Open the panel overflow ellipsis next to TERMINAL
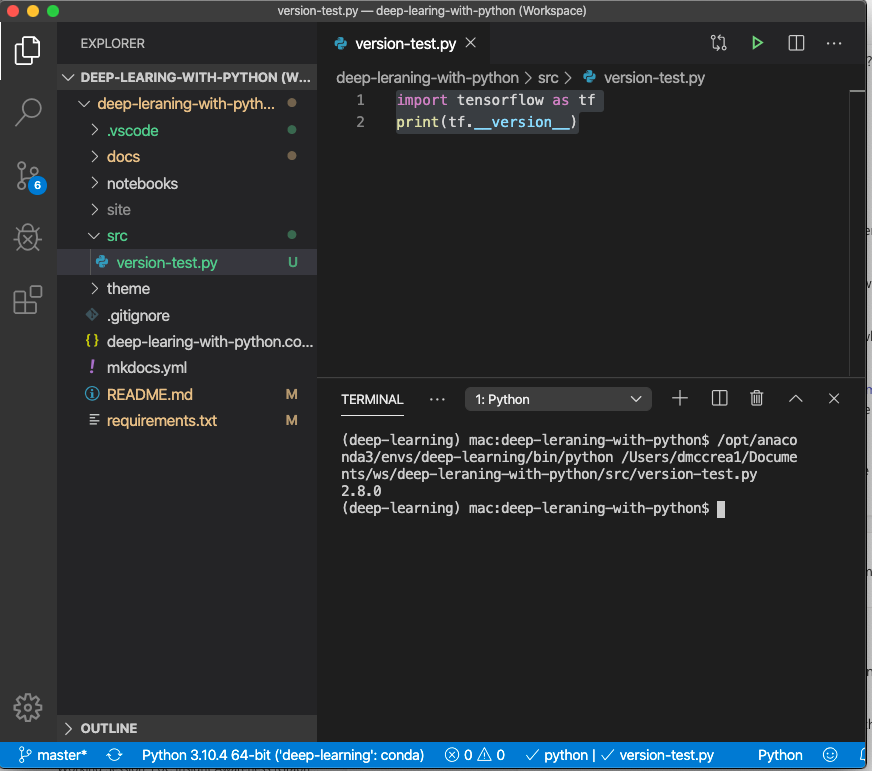This screenshot has height=771, width=872. [437, 399]
